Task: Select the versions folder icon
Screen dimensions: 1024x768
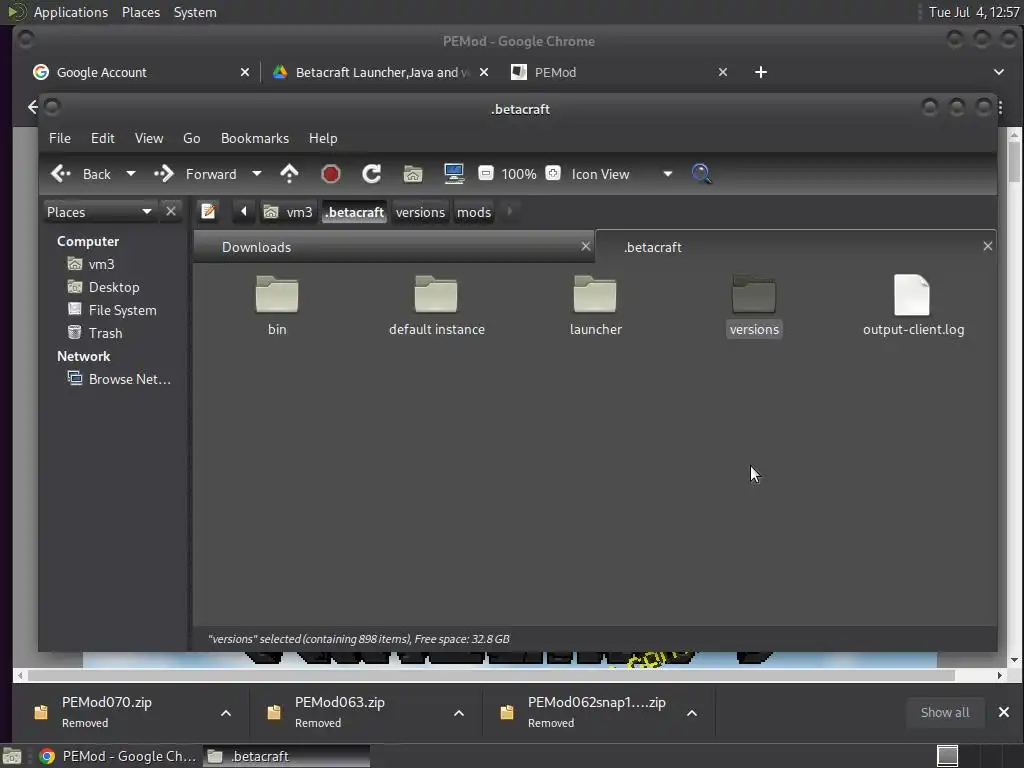Action: [x=754, y=294]
